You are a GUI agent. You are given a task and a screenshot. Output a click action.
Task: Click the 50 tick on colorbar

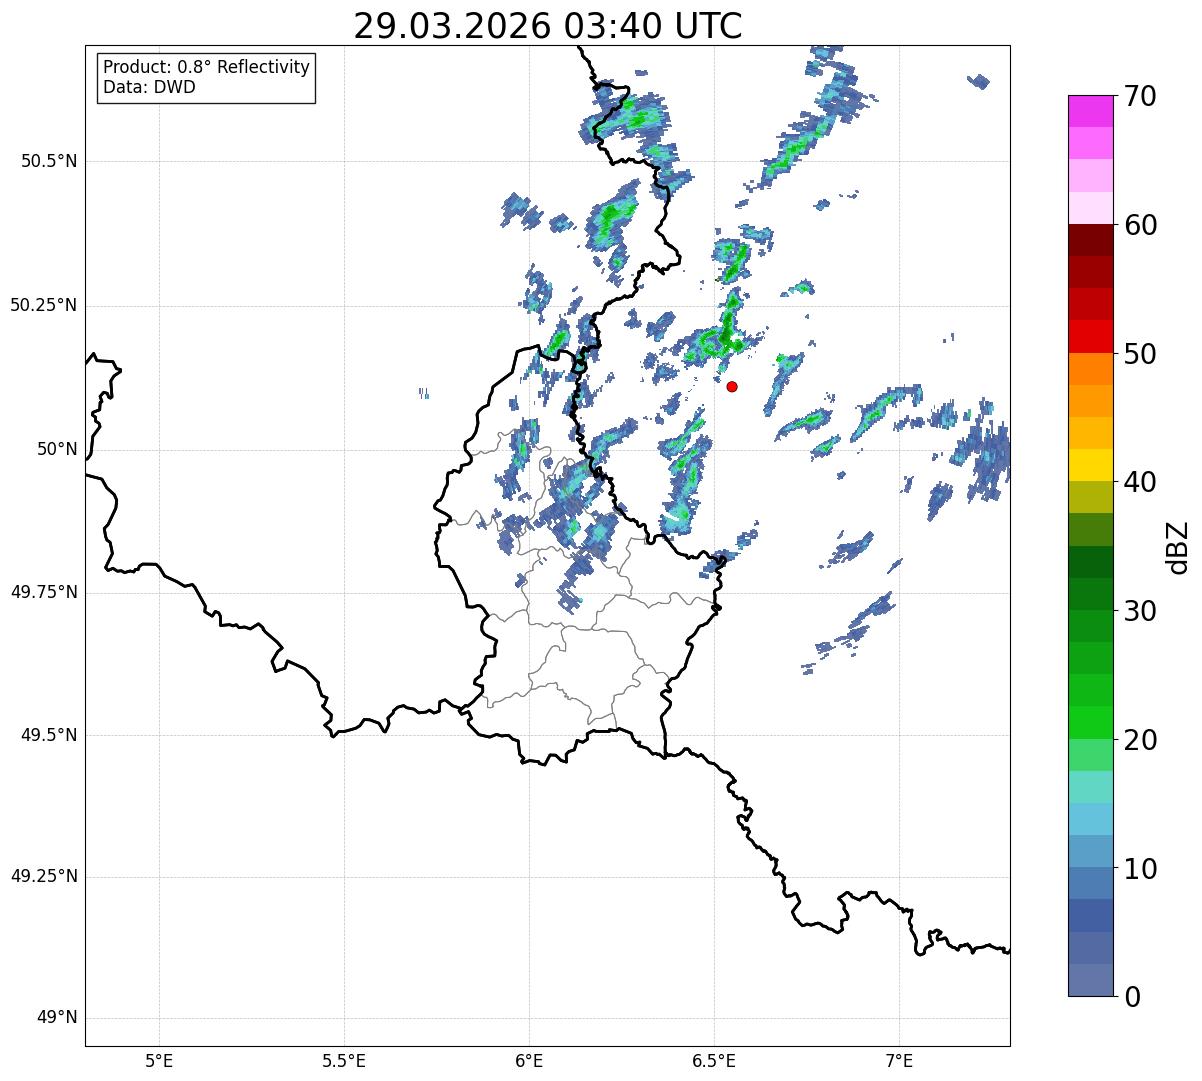coord(1141,354)
